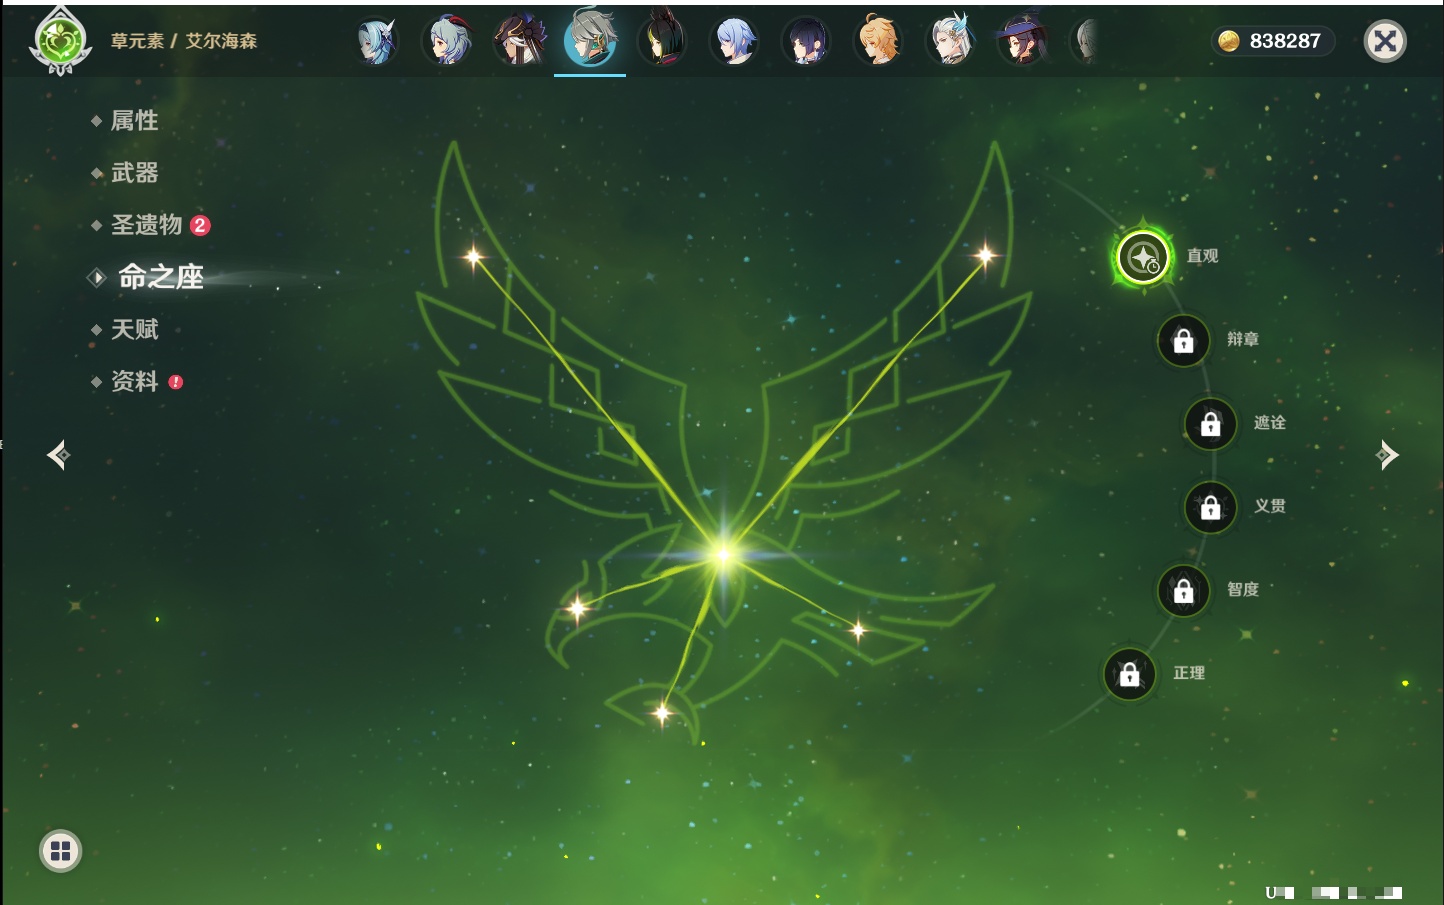Open the activated 直观 constellation node
1444x905 pixels.
point(1143,257)
